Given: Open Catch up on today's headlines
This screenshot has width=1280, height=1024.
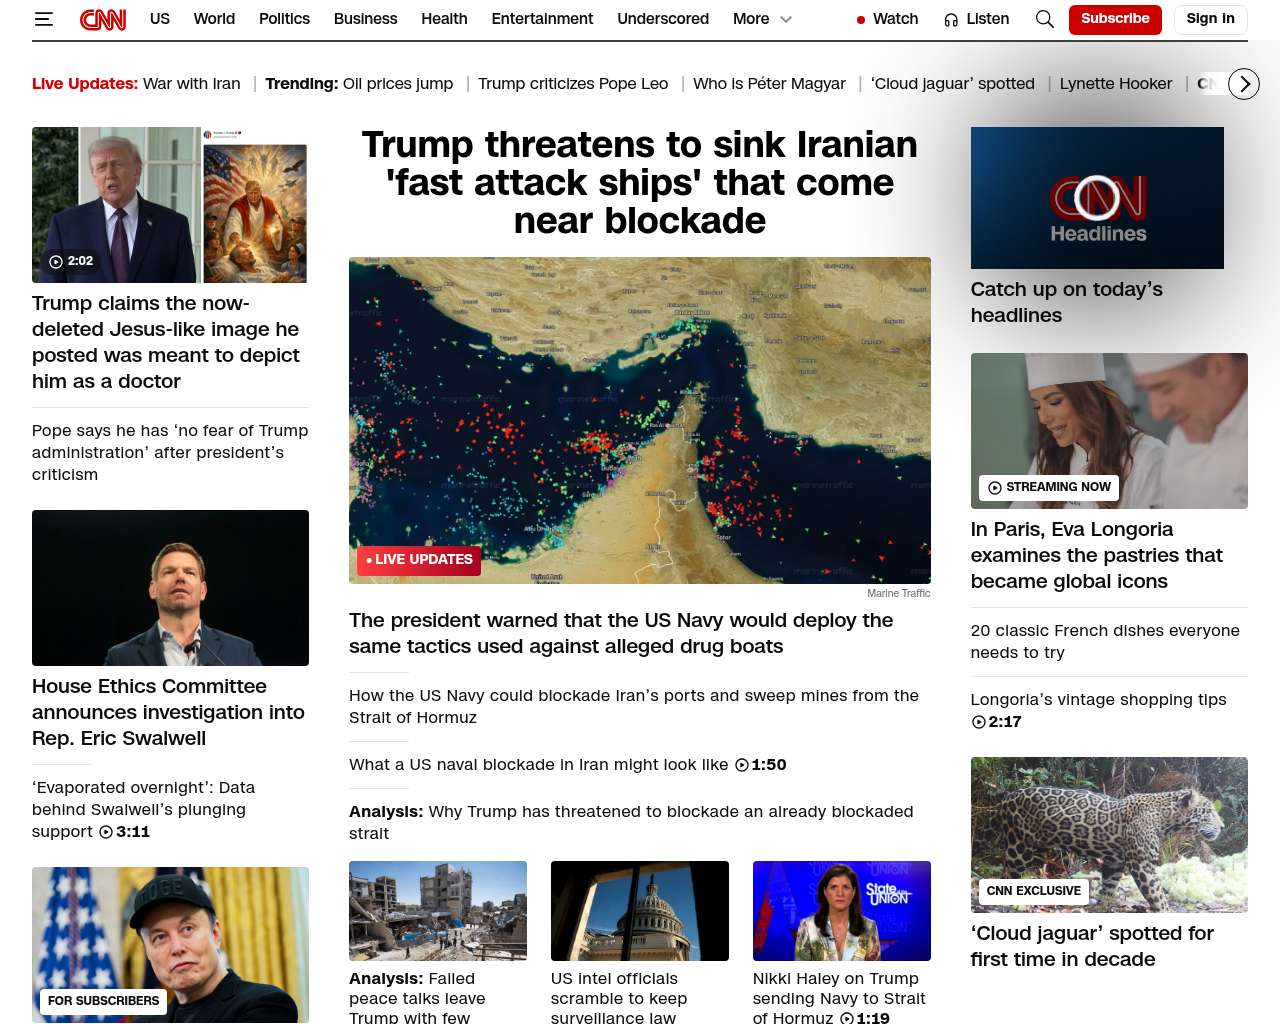Looking at the screenshot, I should (x=1067, y=302).
